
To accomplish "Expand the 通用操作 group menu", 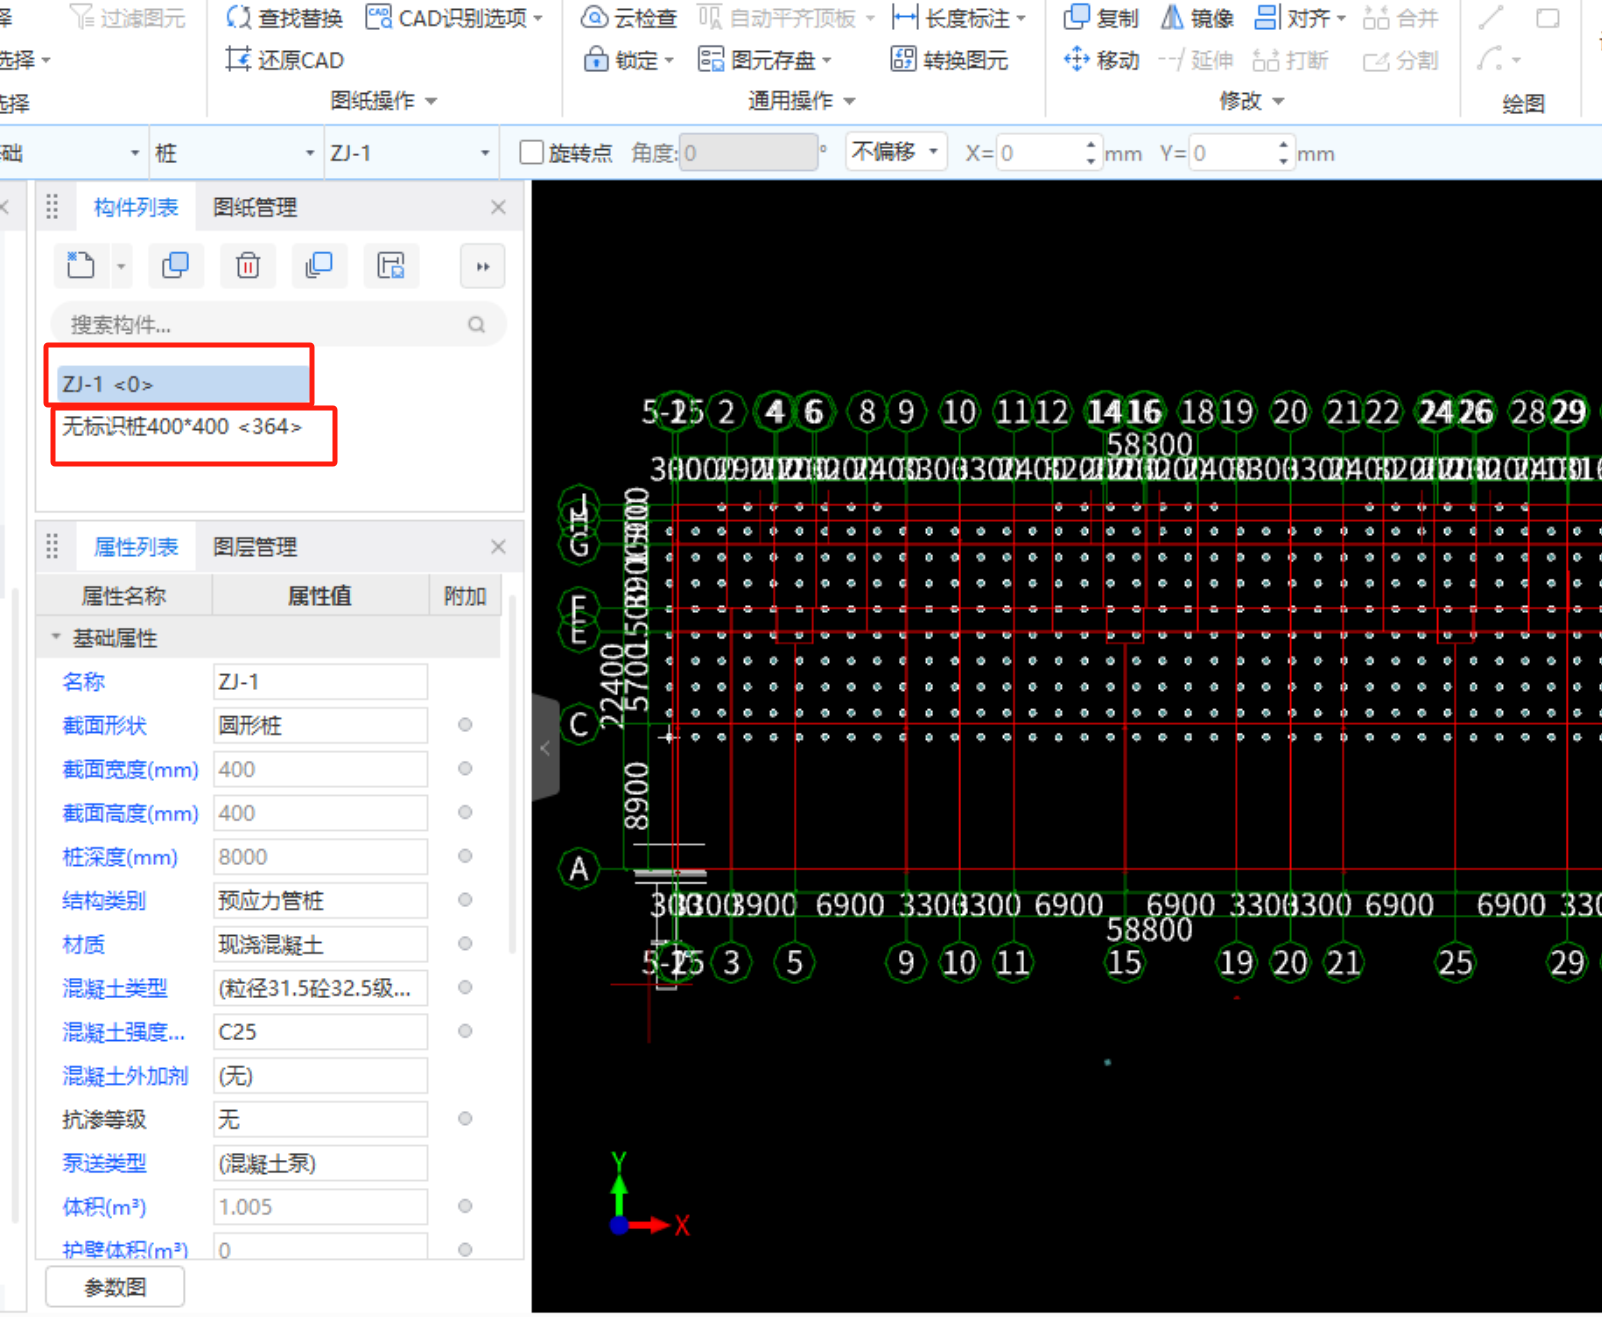I will click(x=801, y=100).
